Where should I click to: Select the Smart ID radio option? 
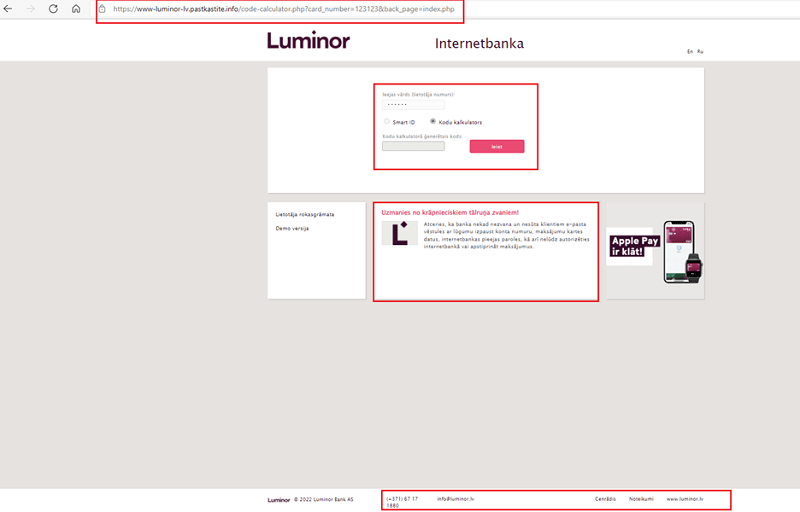[x=387, y=121]
